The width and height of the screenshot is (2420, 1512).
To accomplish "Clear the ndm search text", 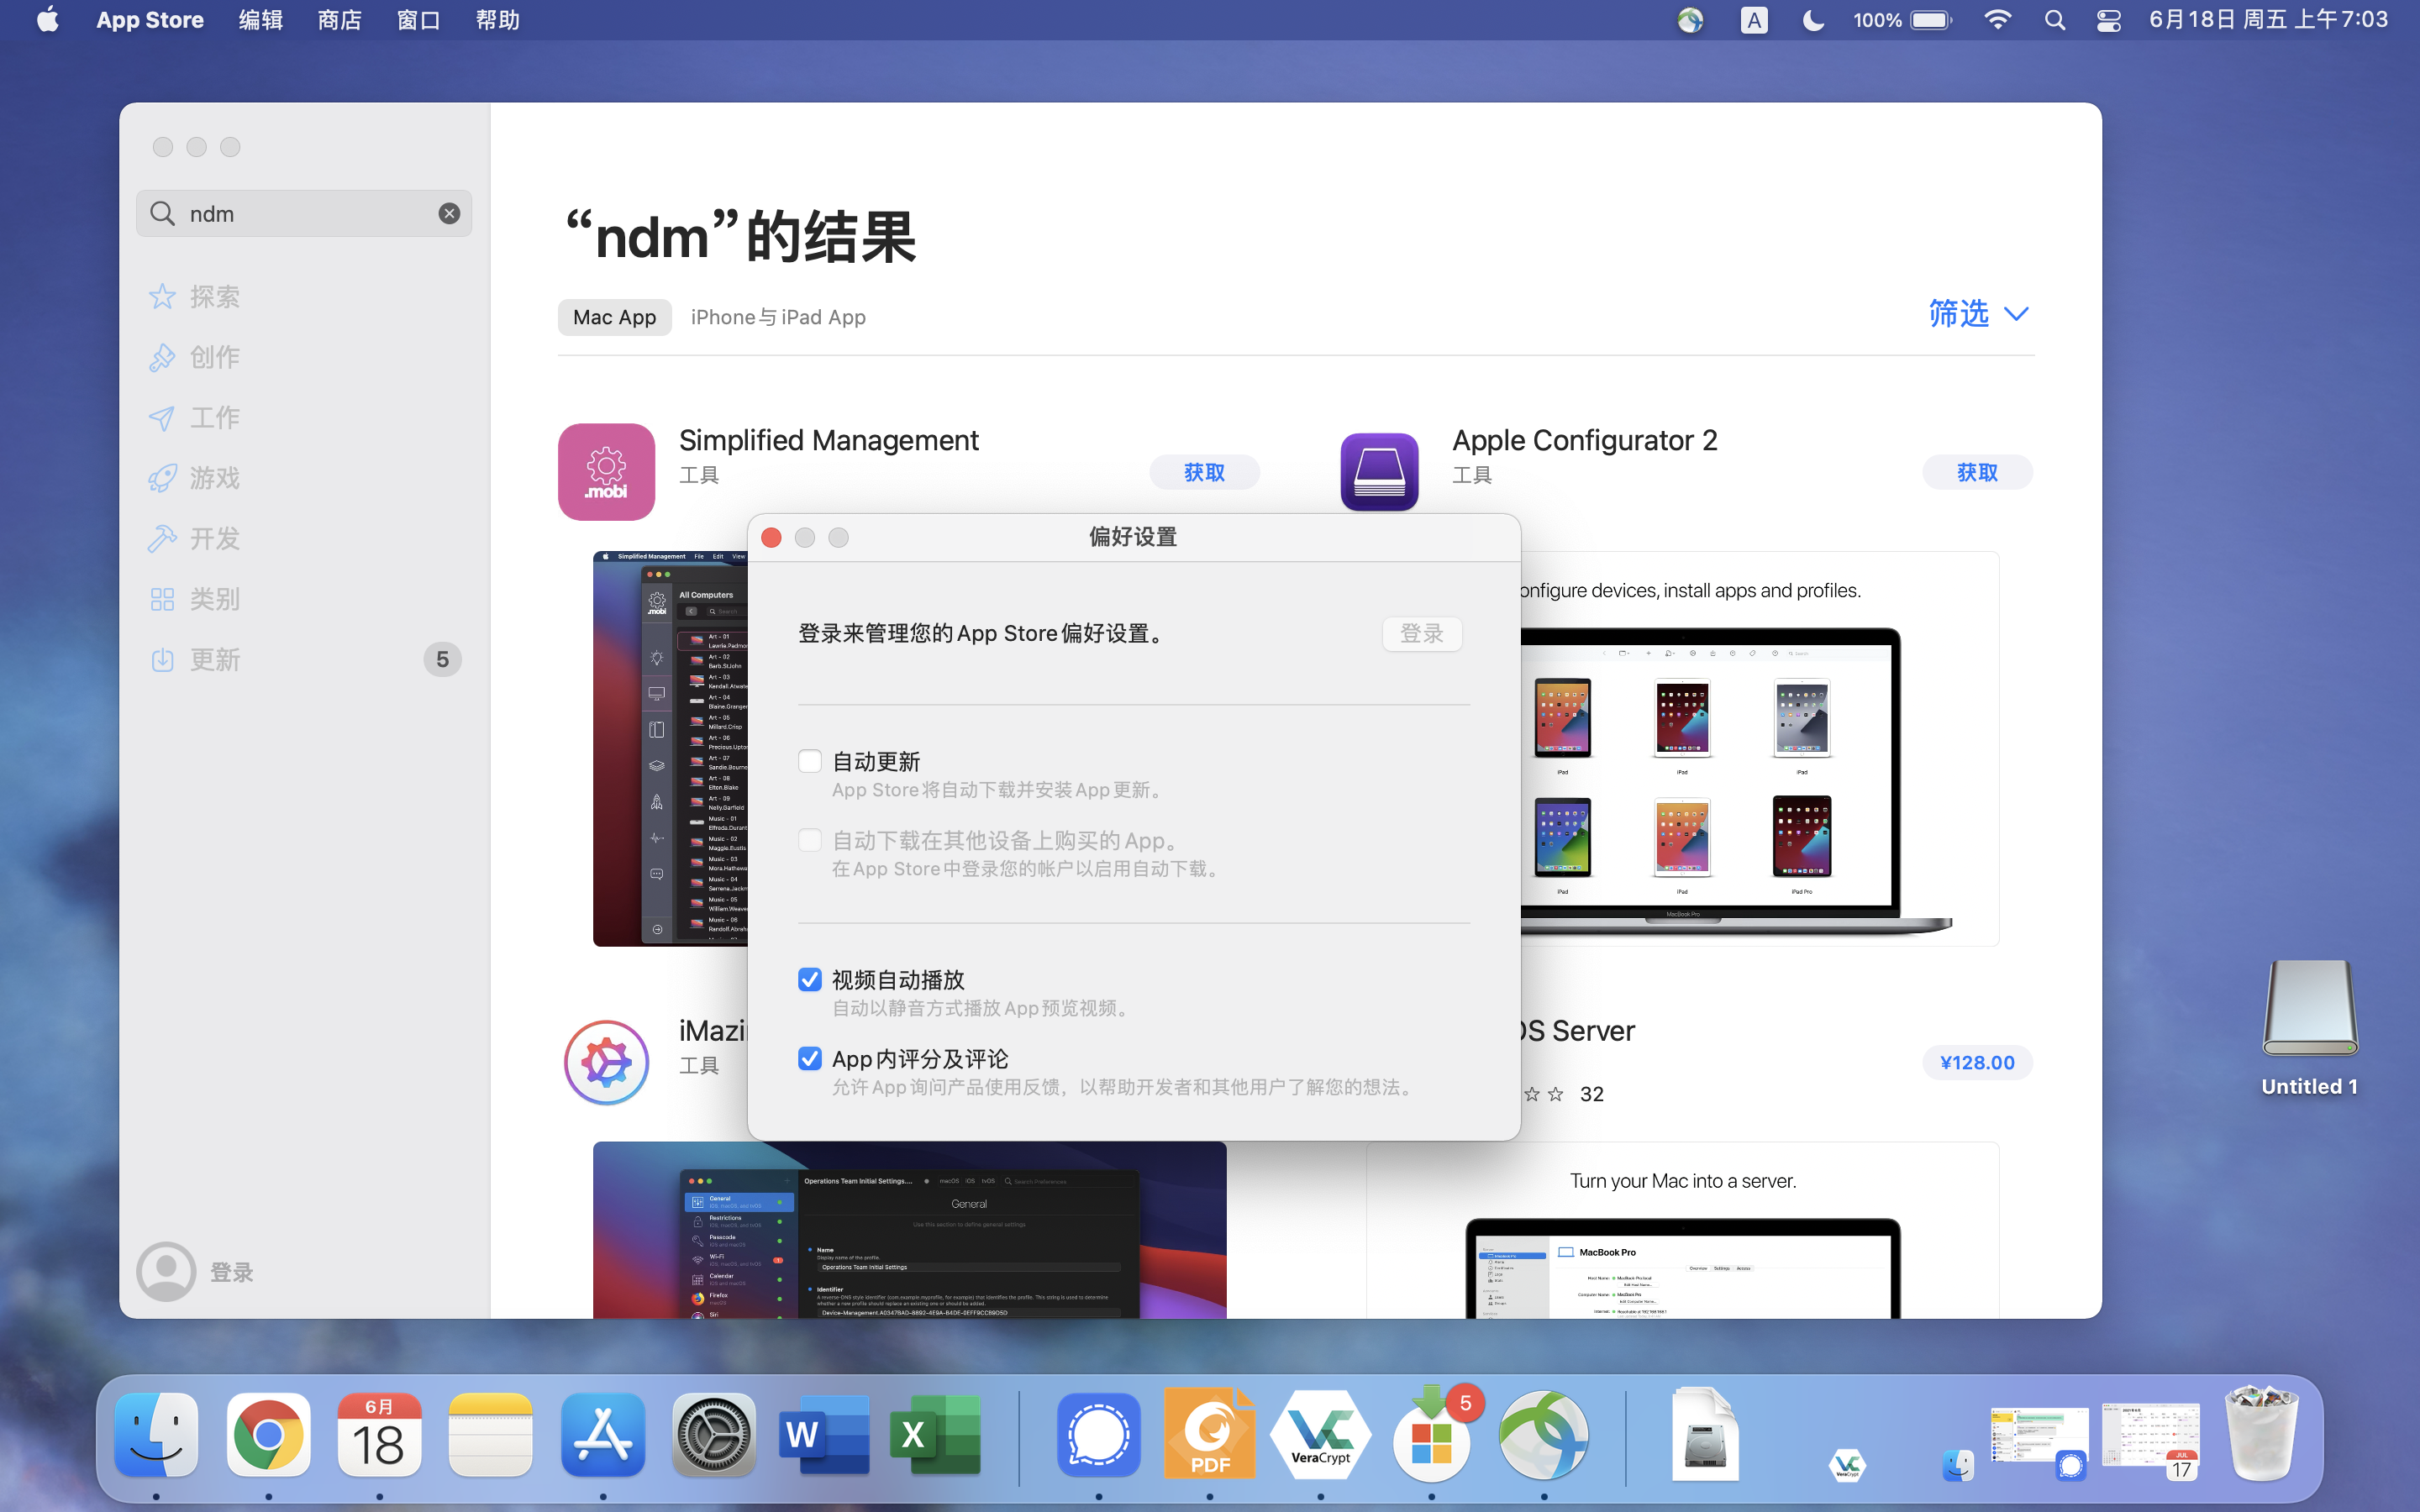I will pyautogui.click(x=449, y=213).
